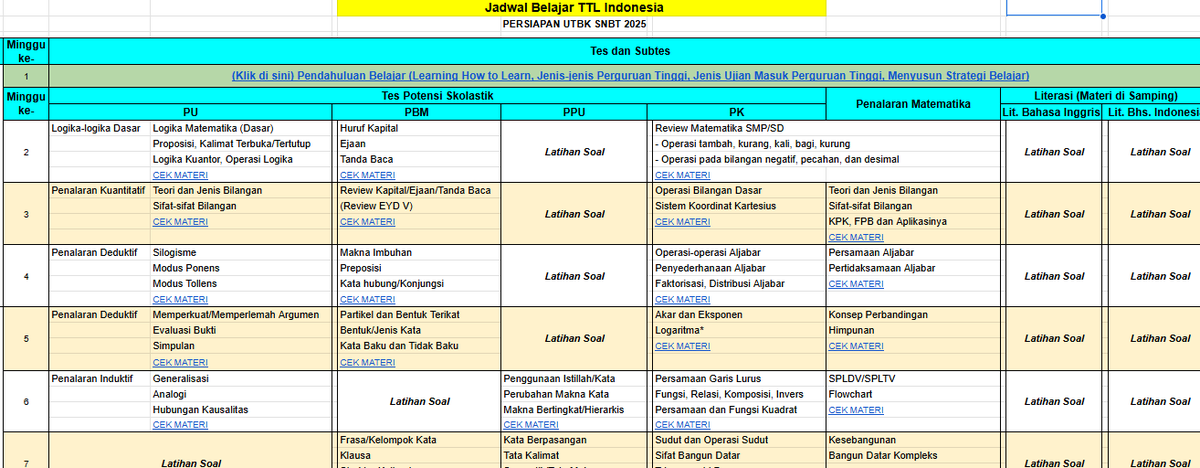
Task: Select the Logika-logika Dasar cell
Action: [99, 128]
